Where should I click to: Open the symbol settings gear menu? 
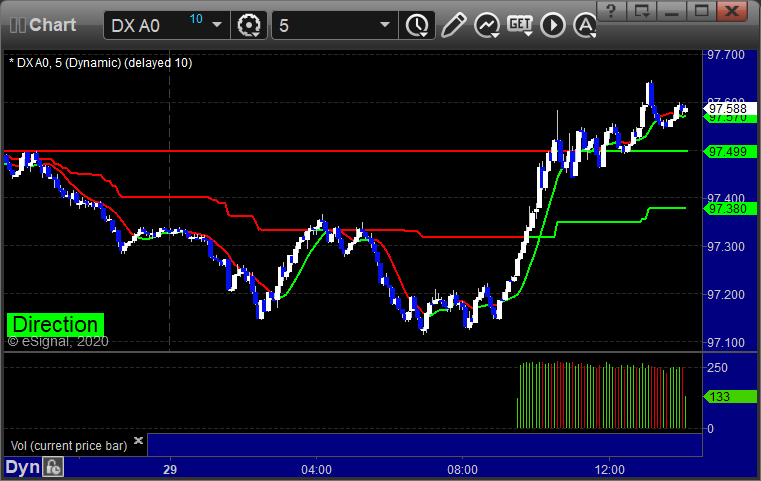pyautogui.click(x=249, y=25)
